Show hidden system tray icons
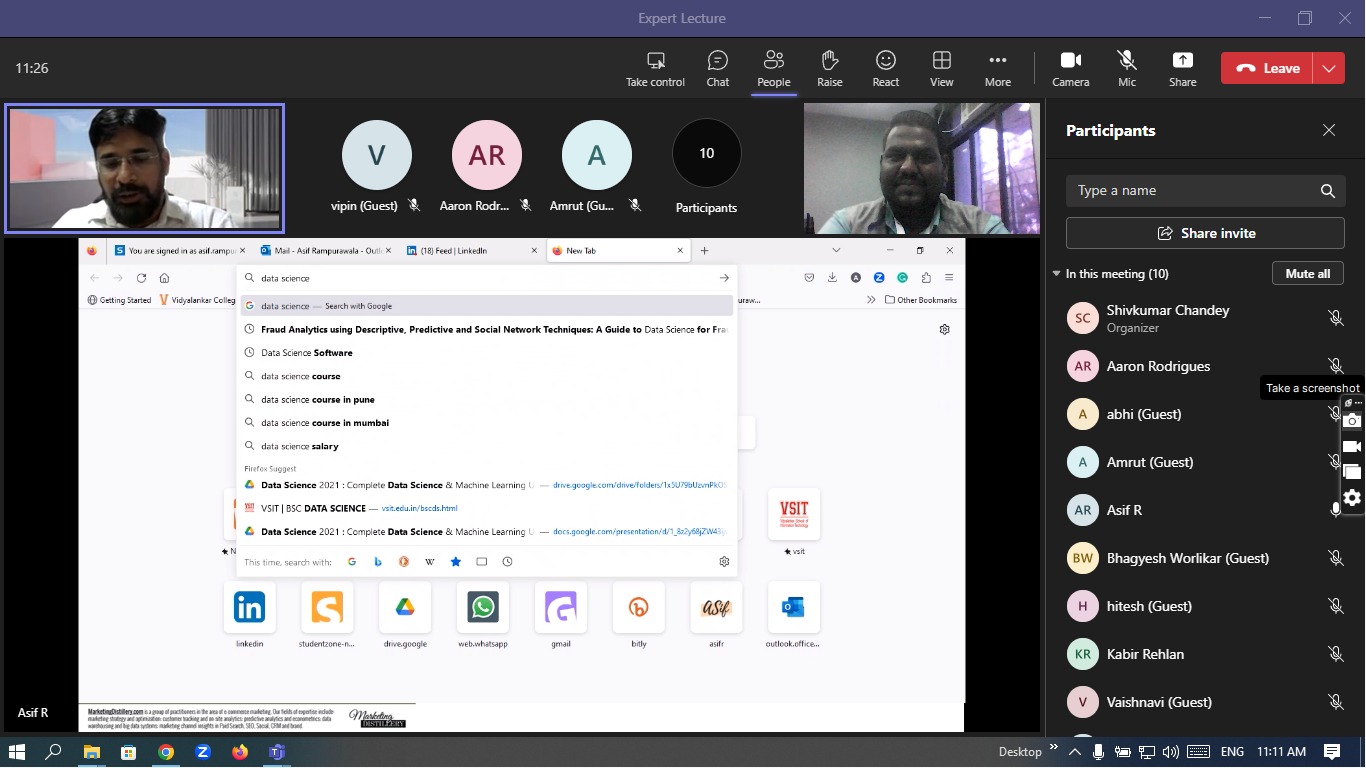The height and width of the screenshot is (768, 1366). pos(1075,752)
